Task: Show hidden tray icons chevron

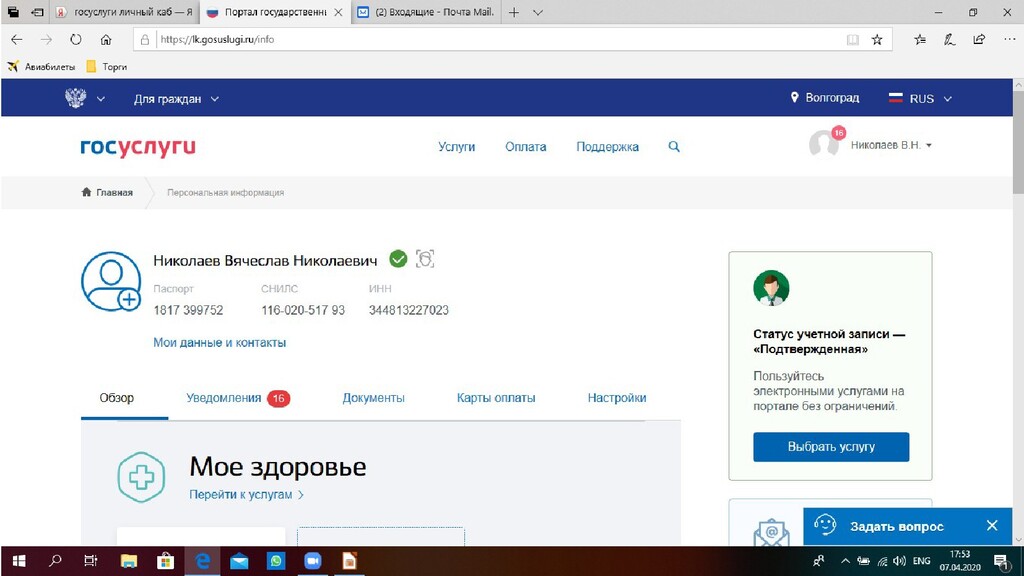Action: click(x=845, y=561)
